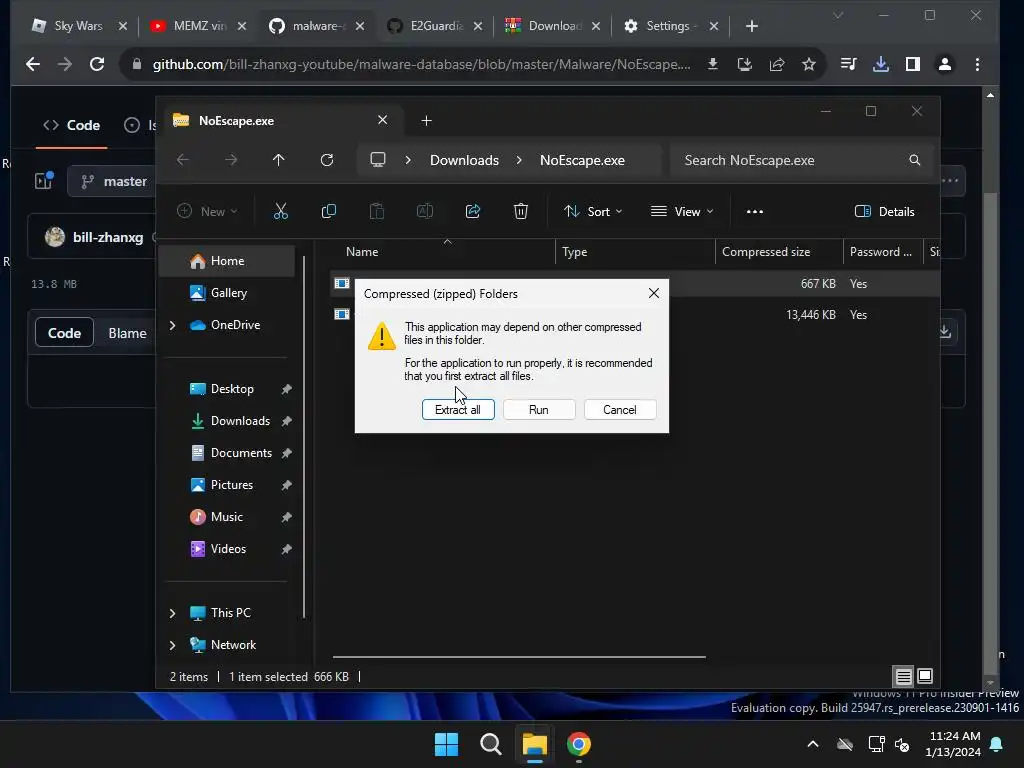This screenshot has width=1024, height=768.
Task: Click the Compressed size column header
Action: (x=779, y=251)
